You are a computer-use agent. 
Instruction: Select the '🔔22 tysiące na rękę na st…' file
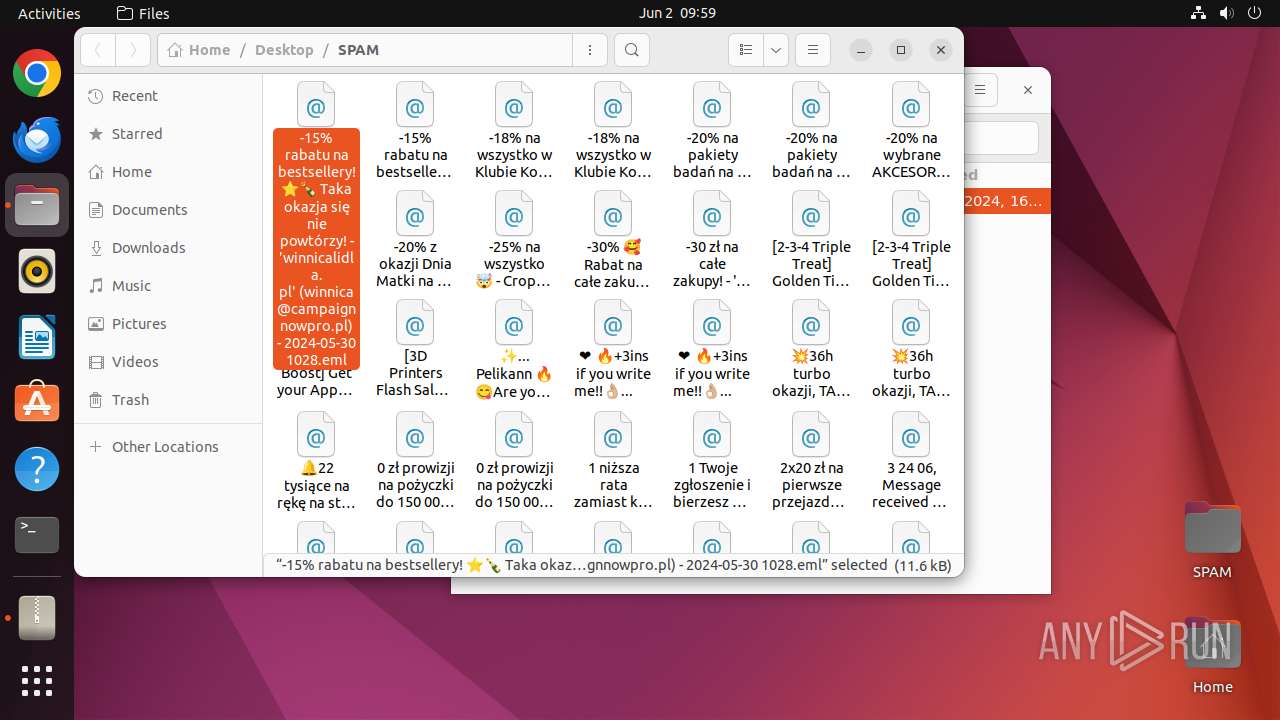tap(316, 461)
